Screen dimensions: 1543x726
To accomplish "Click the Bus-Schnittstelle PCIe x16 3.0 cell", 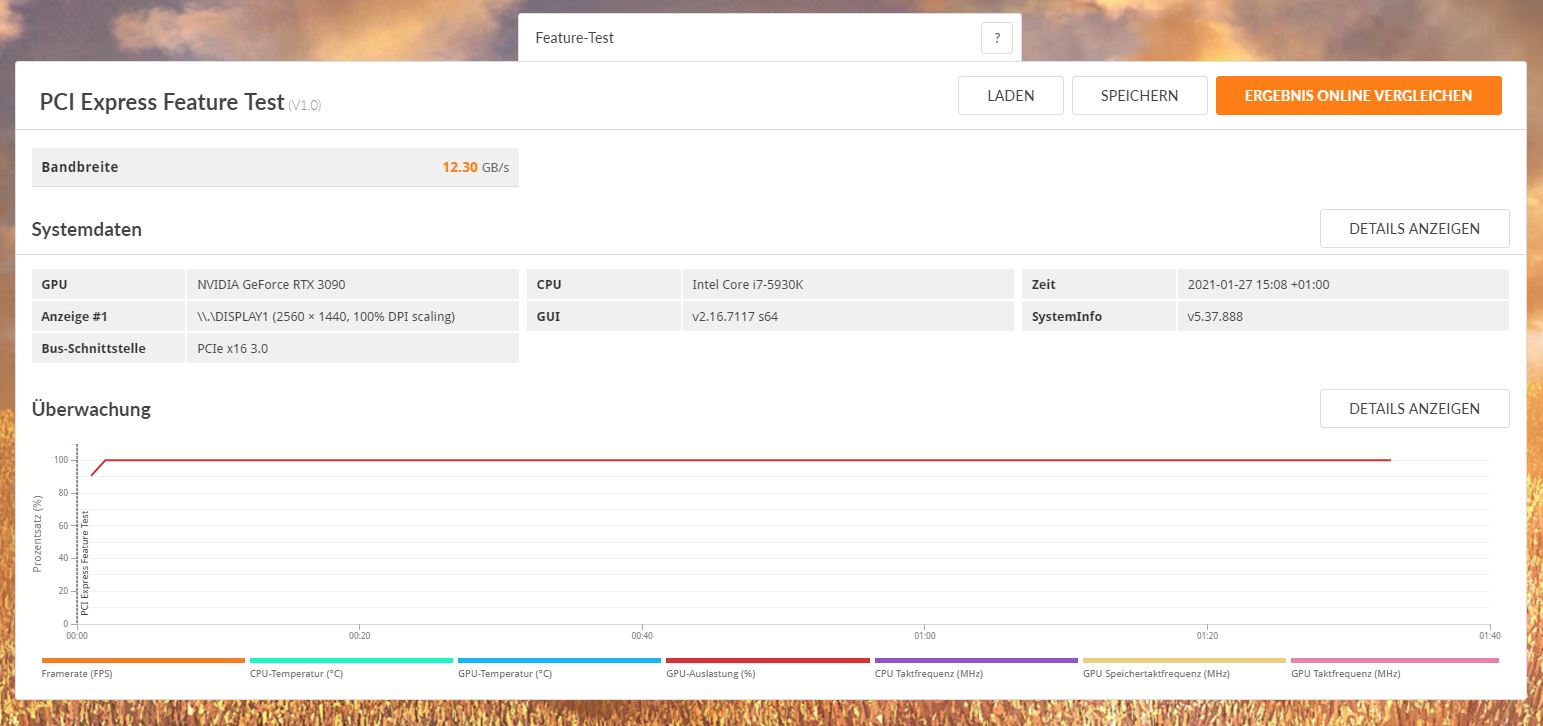I will (x=231, y=348).
